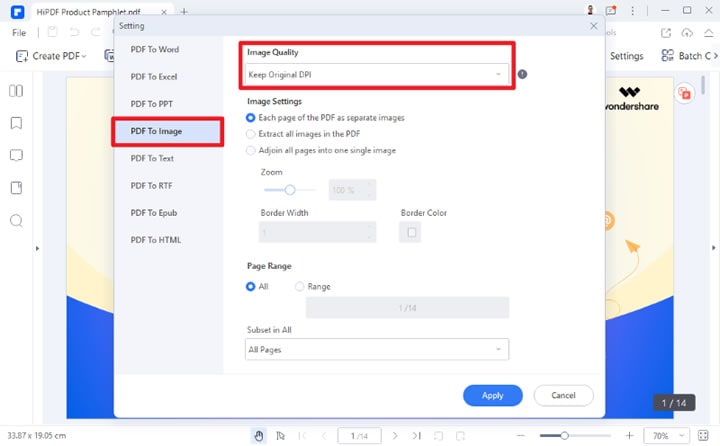
Task: Open the PDF To HTML settings
Action: pos(156,240)
